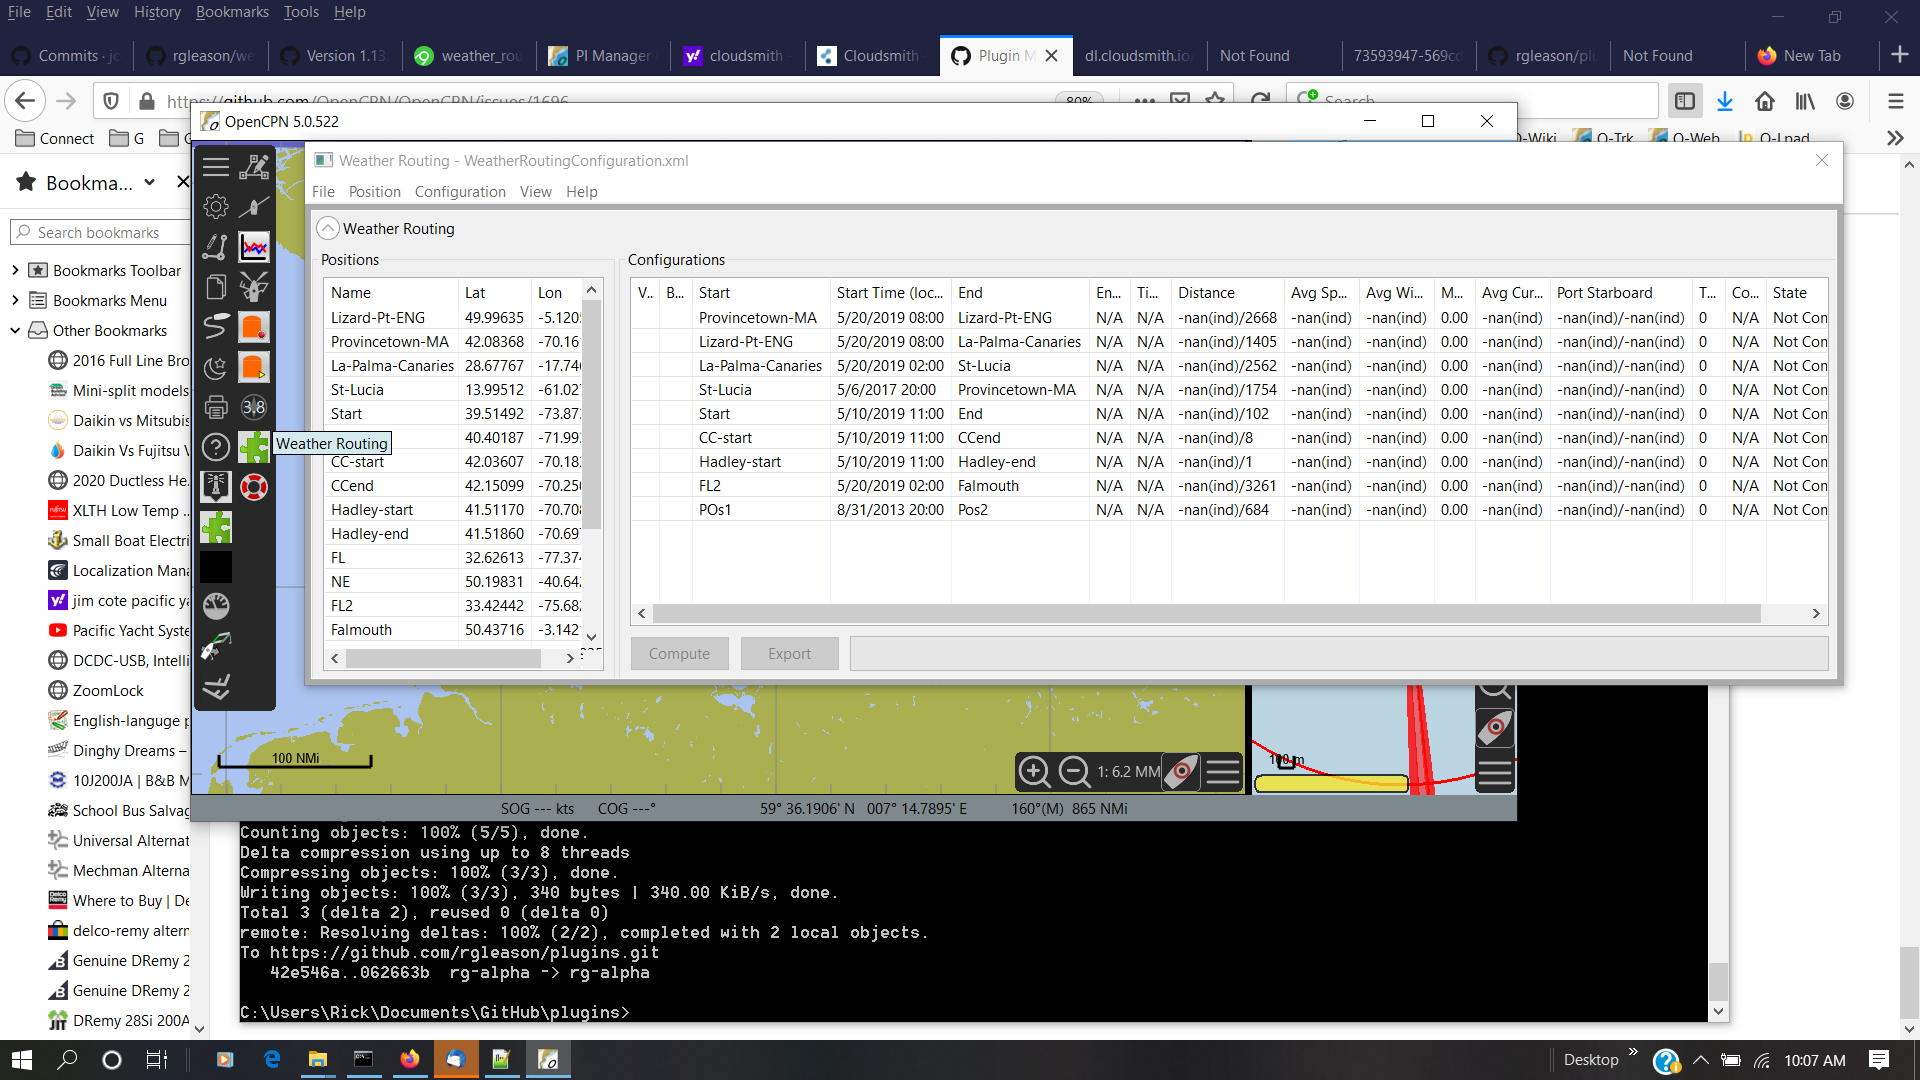Zoom in on the chart with the plus magnifier
Image resolution: width=1920 pixels, height=1080 pixels.
1035,771
